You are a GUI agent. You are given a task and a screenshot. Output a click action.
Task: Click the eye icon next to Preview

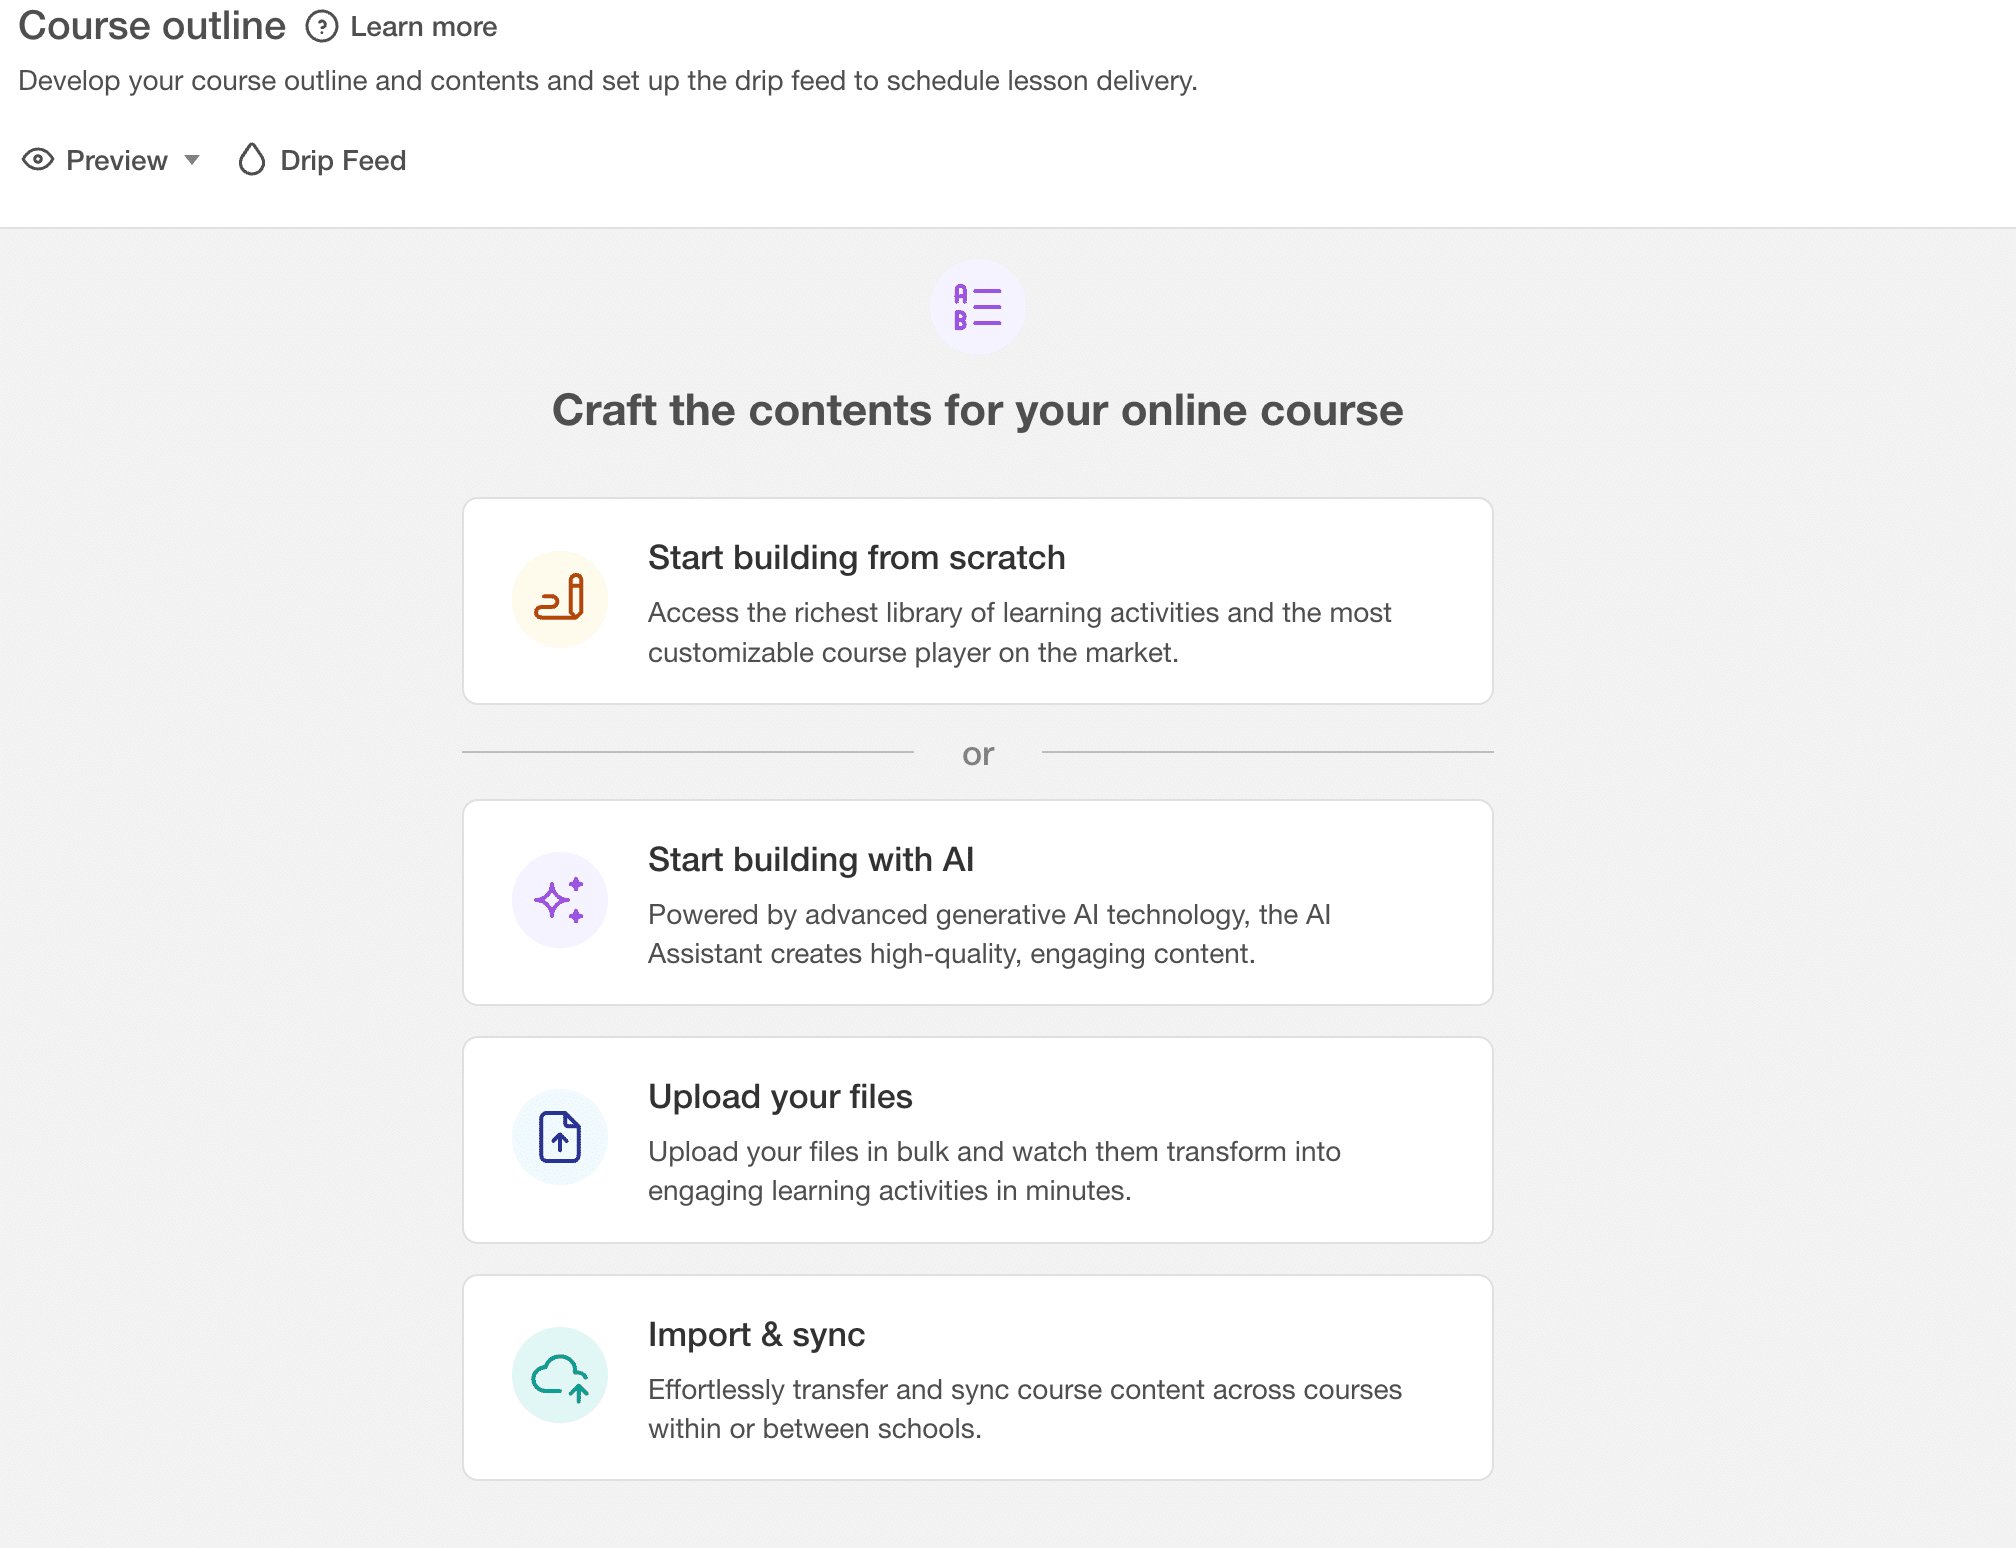click(39, 160)
